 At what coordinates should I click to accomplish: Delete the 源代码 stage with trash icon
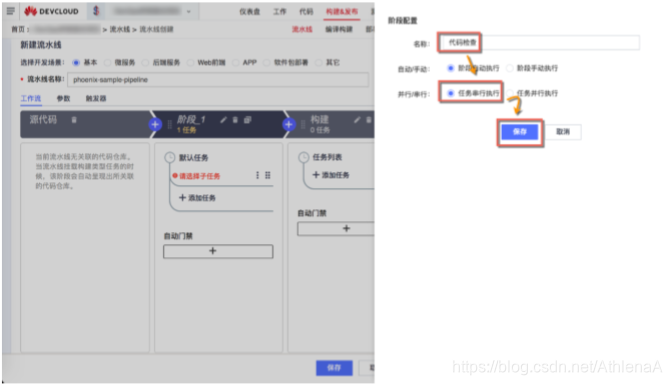(x=74, y=120)
